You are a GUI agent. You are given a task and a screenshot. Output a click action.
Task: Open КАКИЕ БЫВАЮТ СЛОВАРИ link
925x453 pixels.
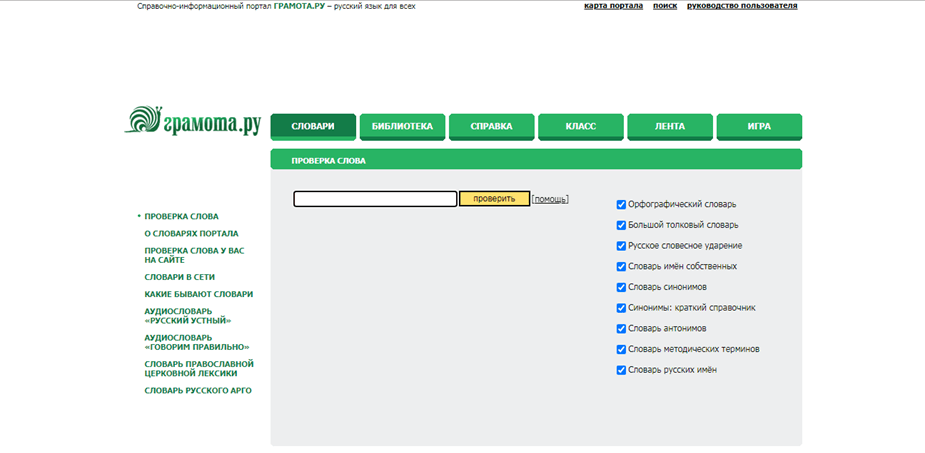click(198, 294)
